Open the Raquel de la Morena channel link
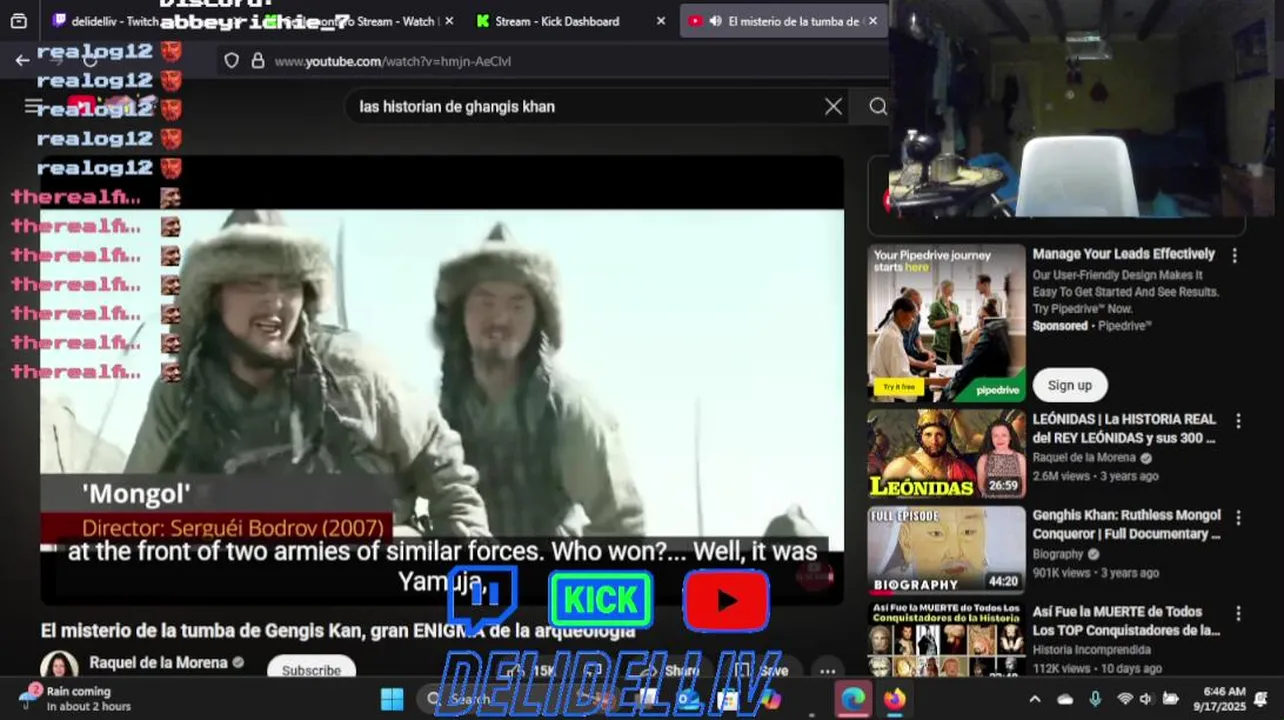 (x=158, y=662)
